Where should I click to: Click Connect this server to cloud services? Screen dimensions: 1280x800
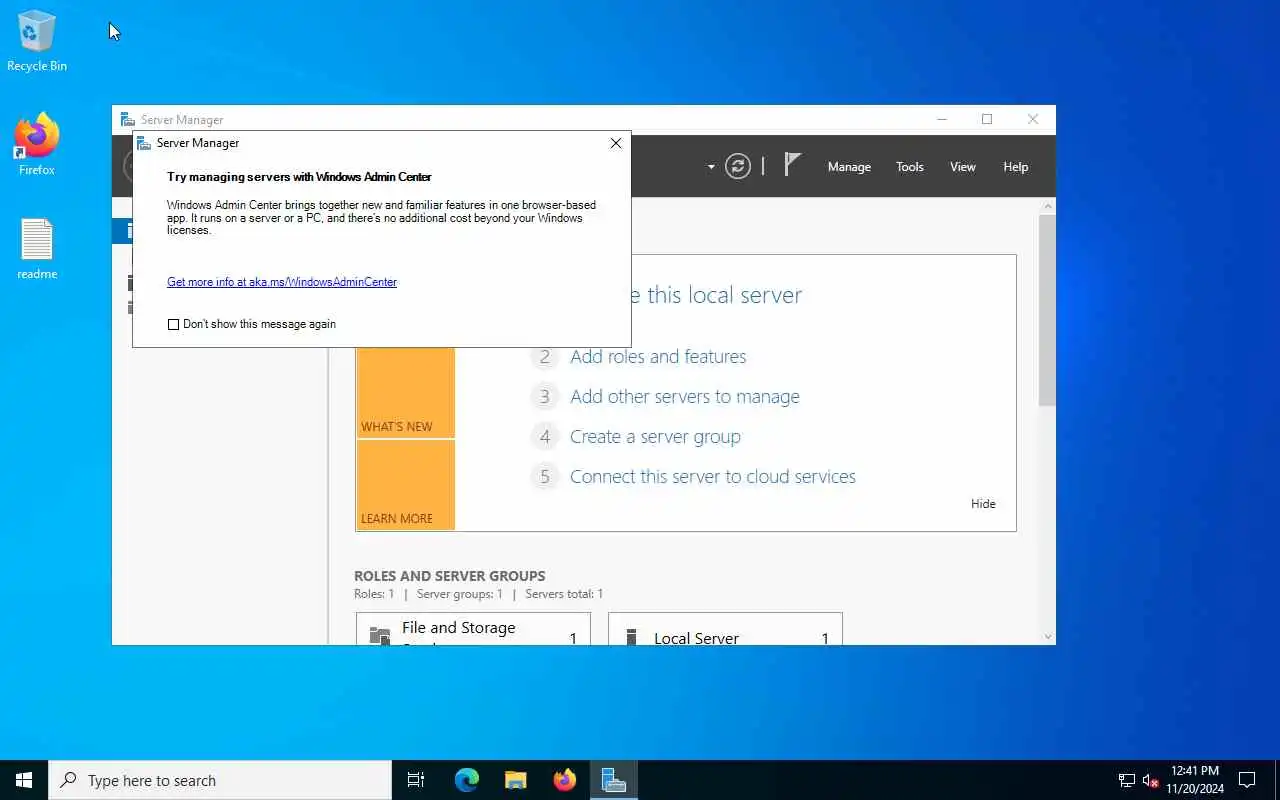[713, 477]
